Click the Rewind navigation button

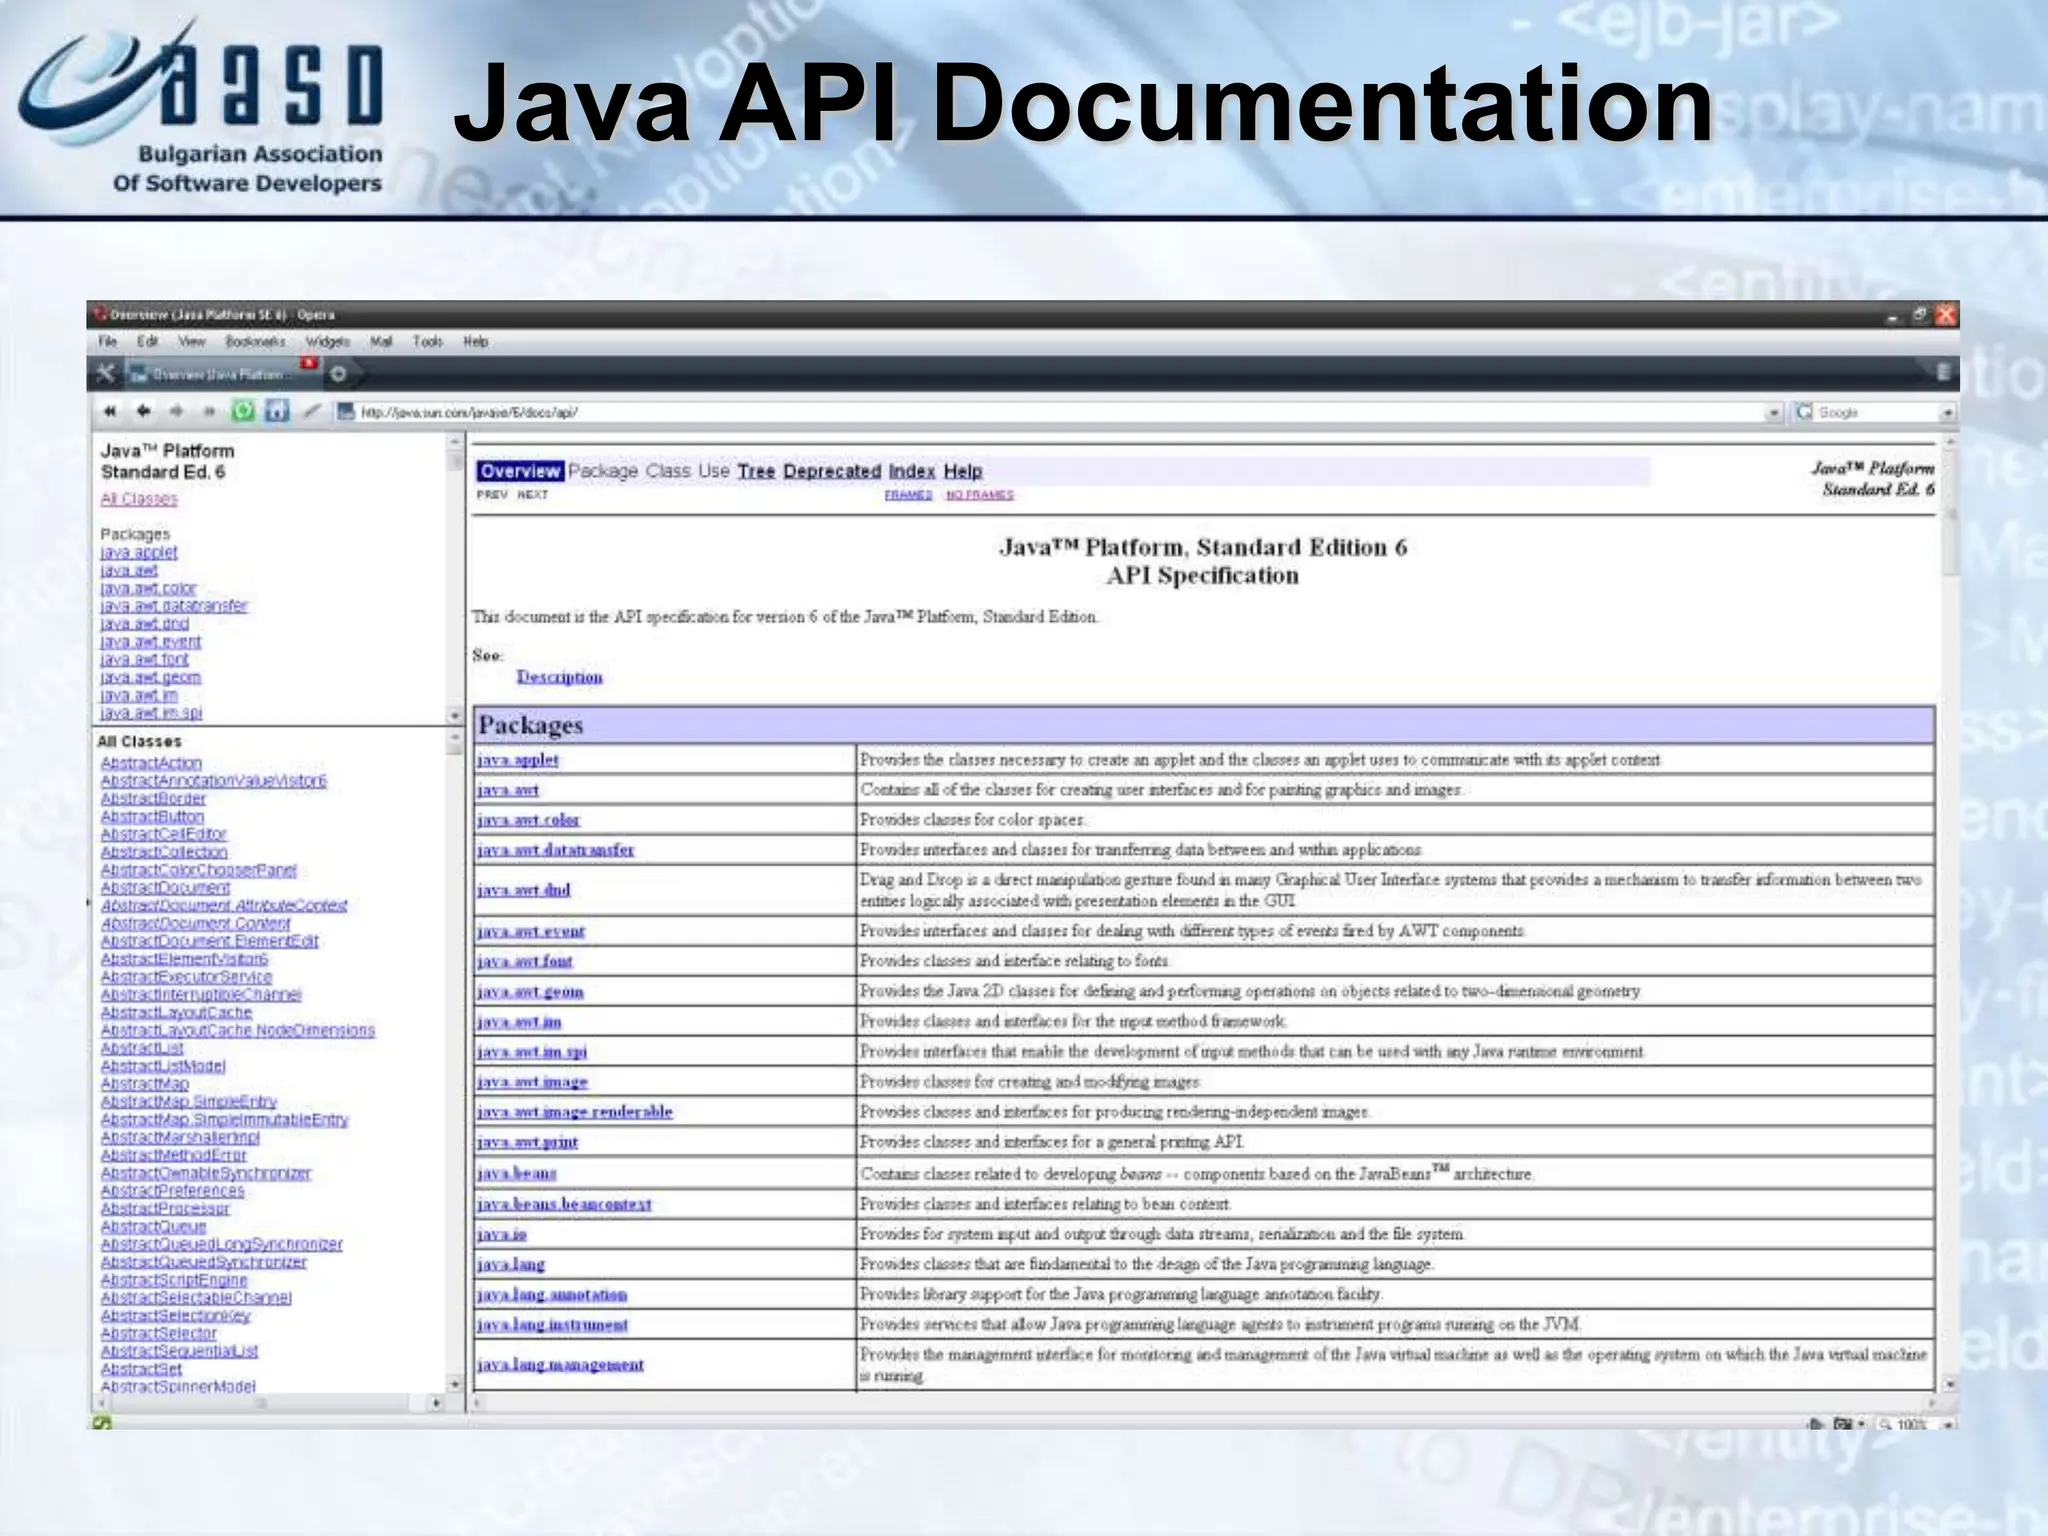(x=110, y=411)
